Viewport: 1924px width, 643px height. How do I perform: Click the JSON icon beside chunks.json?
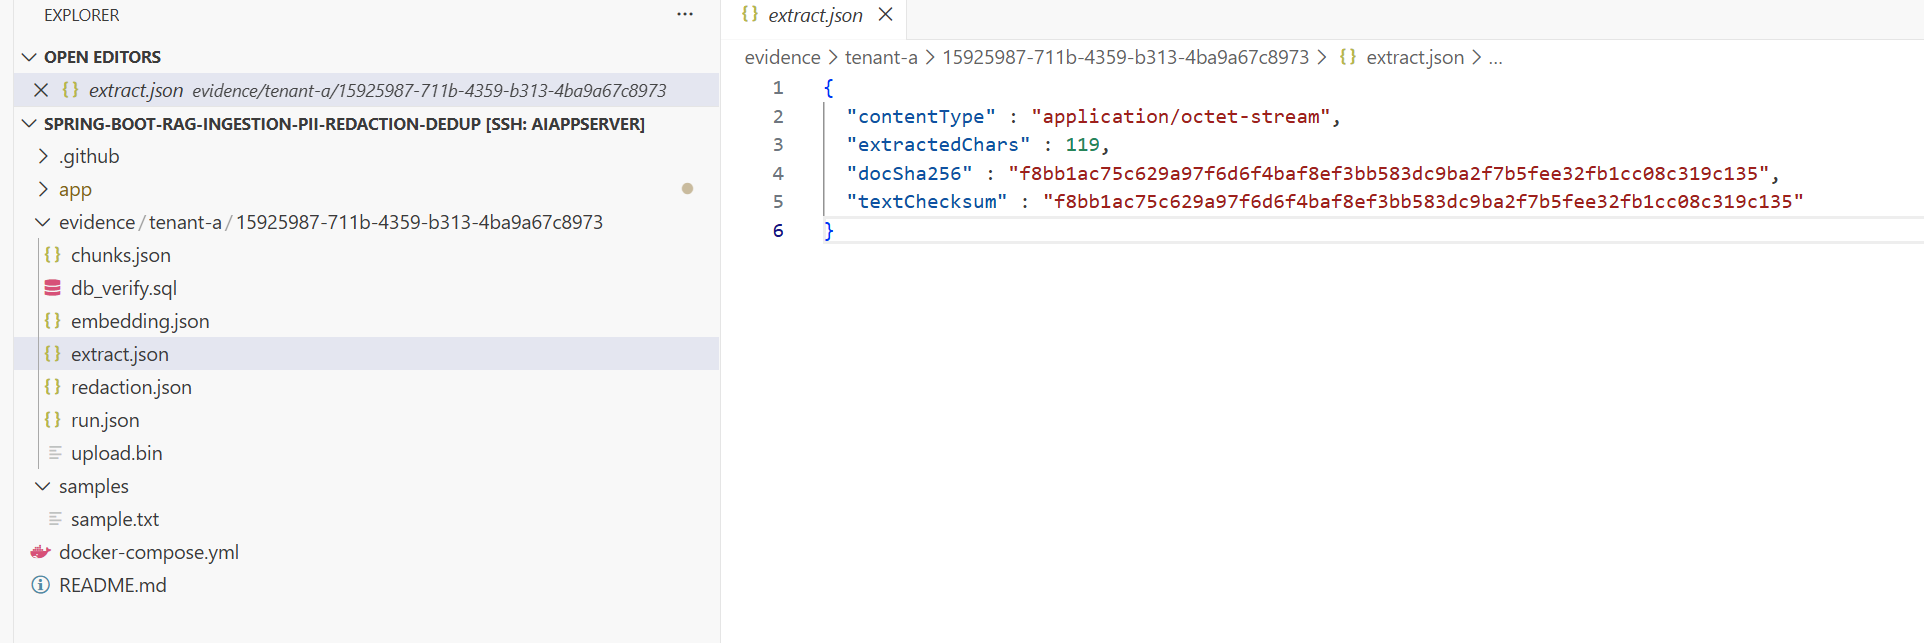(53, 255)
